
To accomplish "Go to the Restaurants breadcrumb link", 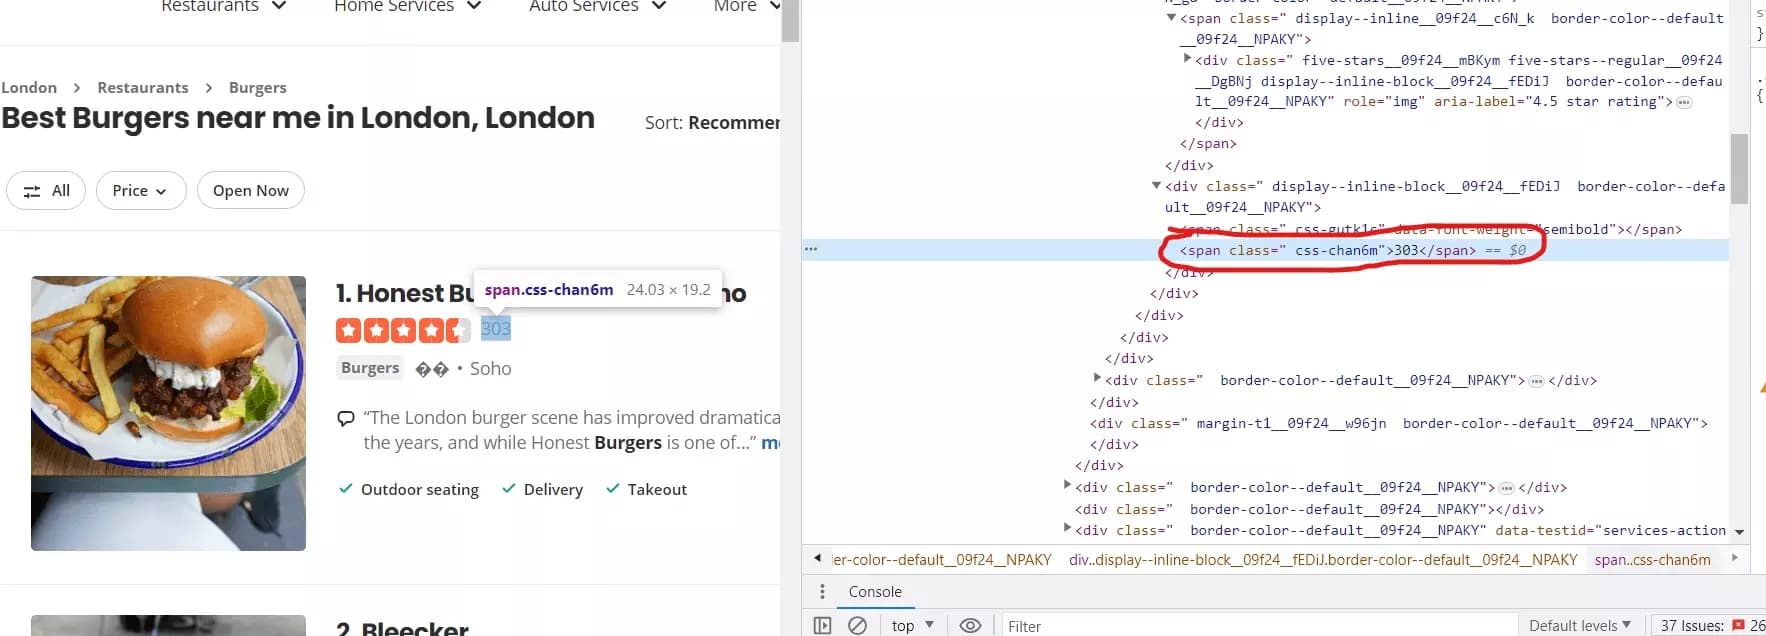I will (x=143, y=88).
